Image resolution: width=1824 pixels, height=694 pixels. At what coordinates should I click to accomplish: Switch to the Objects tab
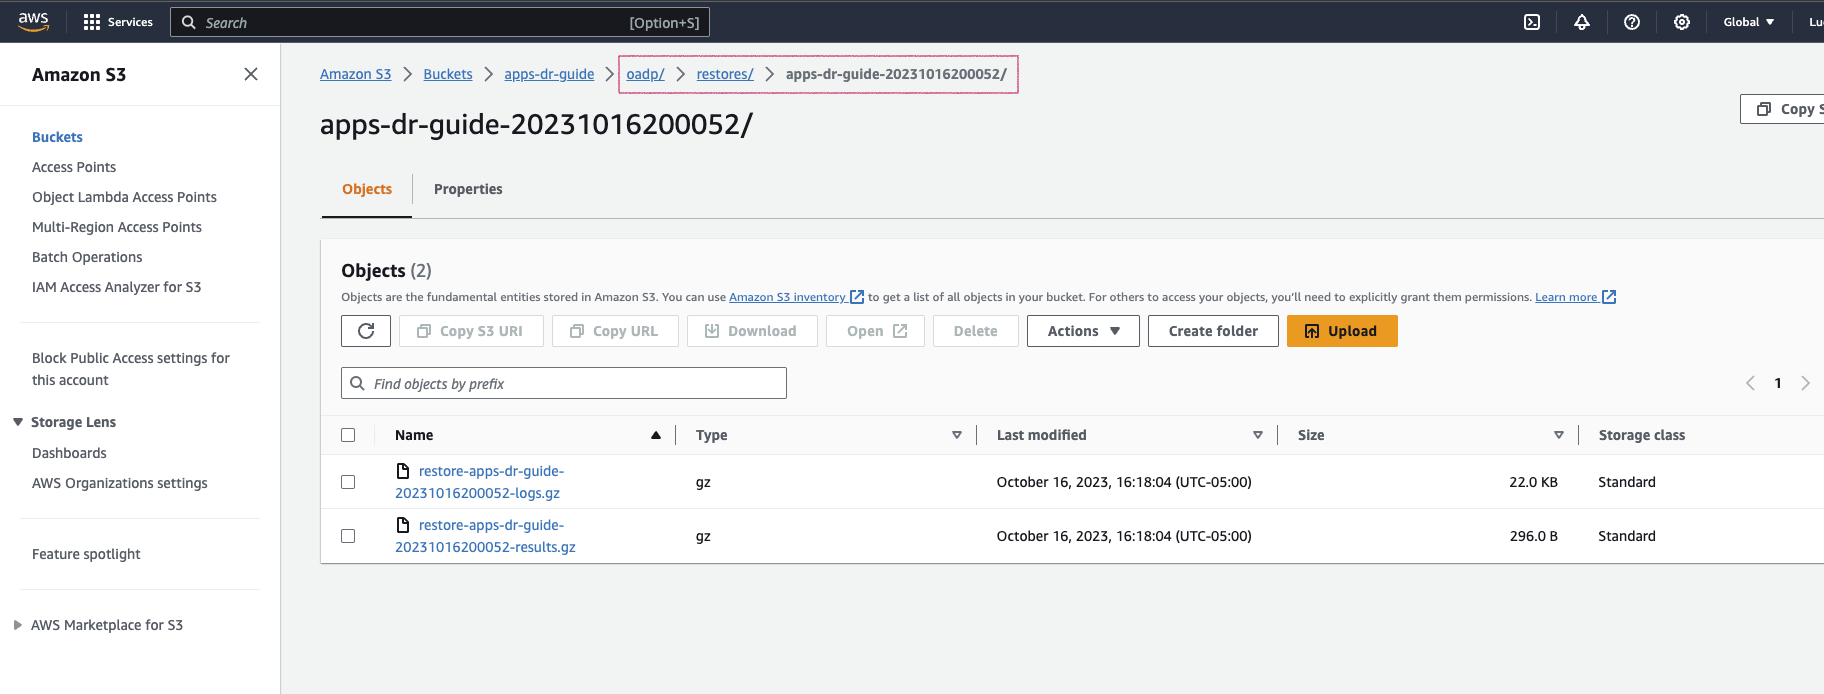click(367, 189)
